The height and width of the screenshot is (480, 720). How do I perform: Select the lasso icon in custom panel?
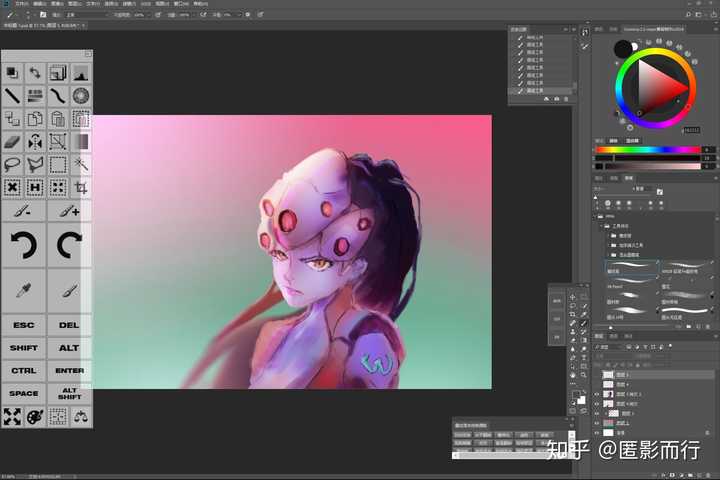12,164
